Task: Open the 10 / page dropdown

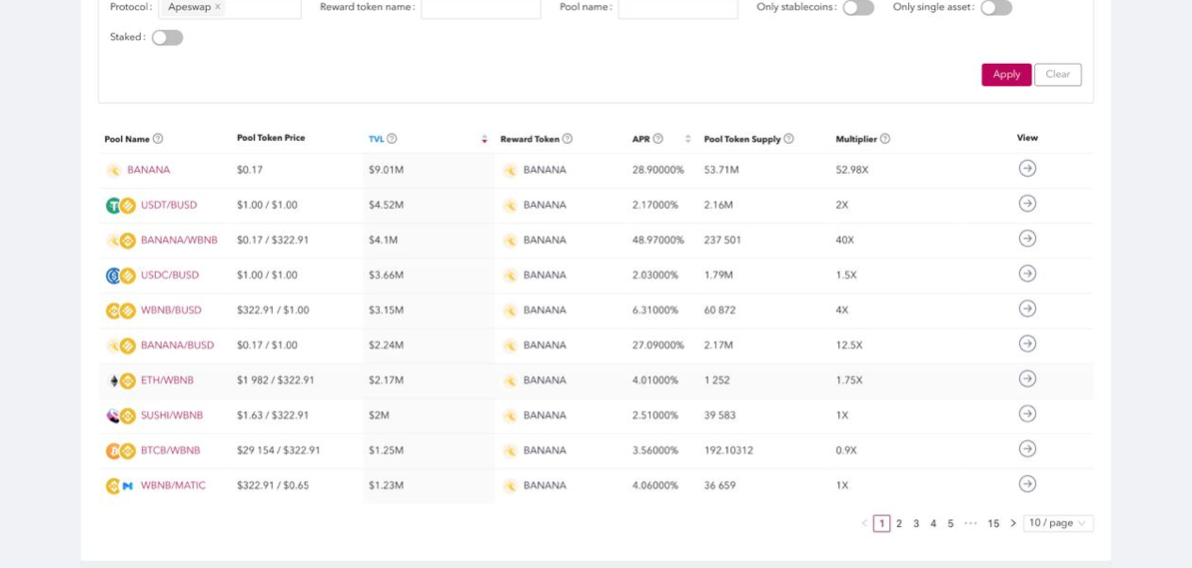Action: (x=1057, y=523)
